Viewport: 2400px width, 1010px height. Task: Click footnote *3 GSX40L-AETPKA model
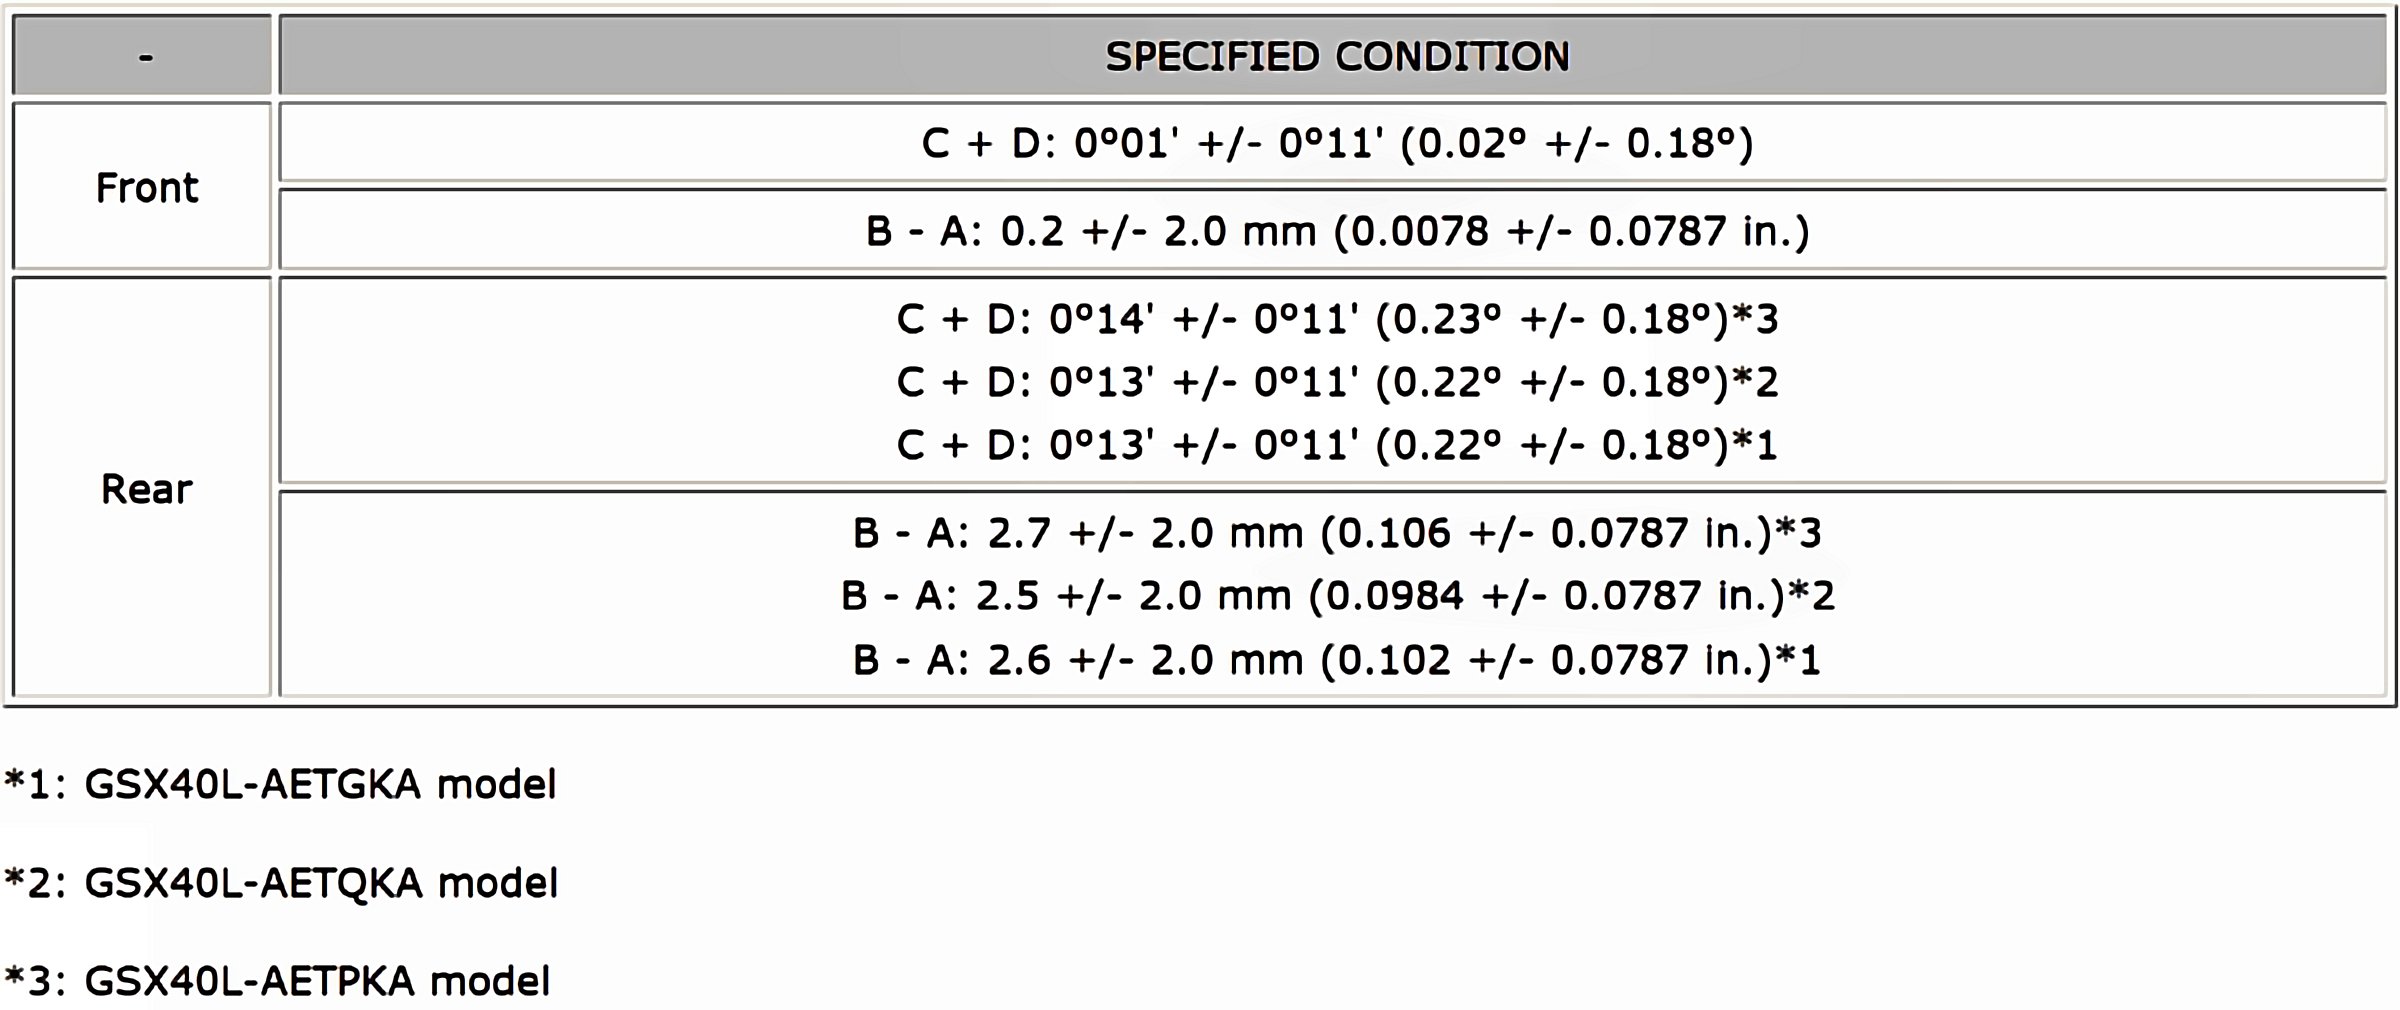[x=277, y=981]
